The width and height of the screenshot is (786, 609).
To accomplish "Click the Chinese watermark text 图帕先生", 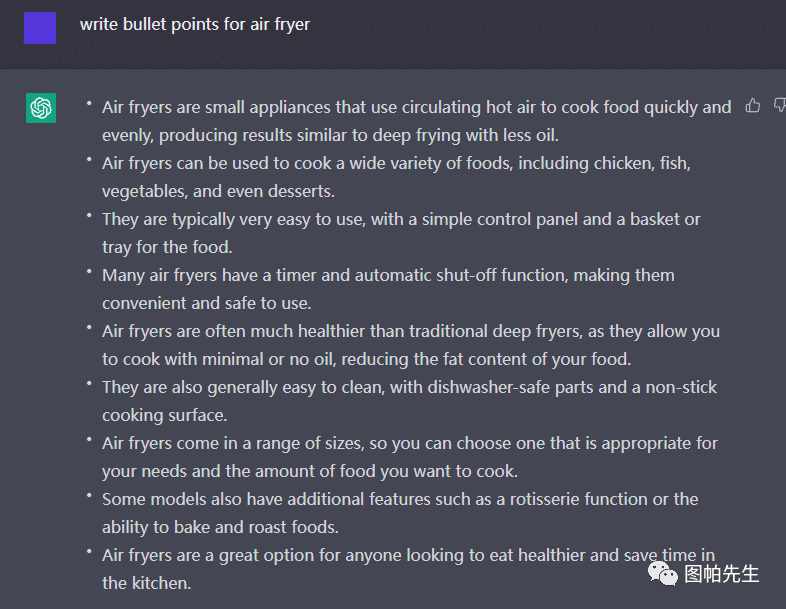I will pos(721,574).
